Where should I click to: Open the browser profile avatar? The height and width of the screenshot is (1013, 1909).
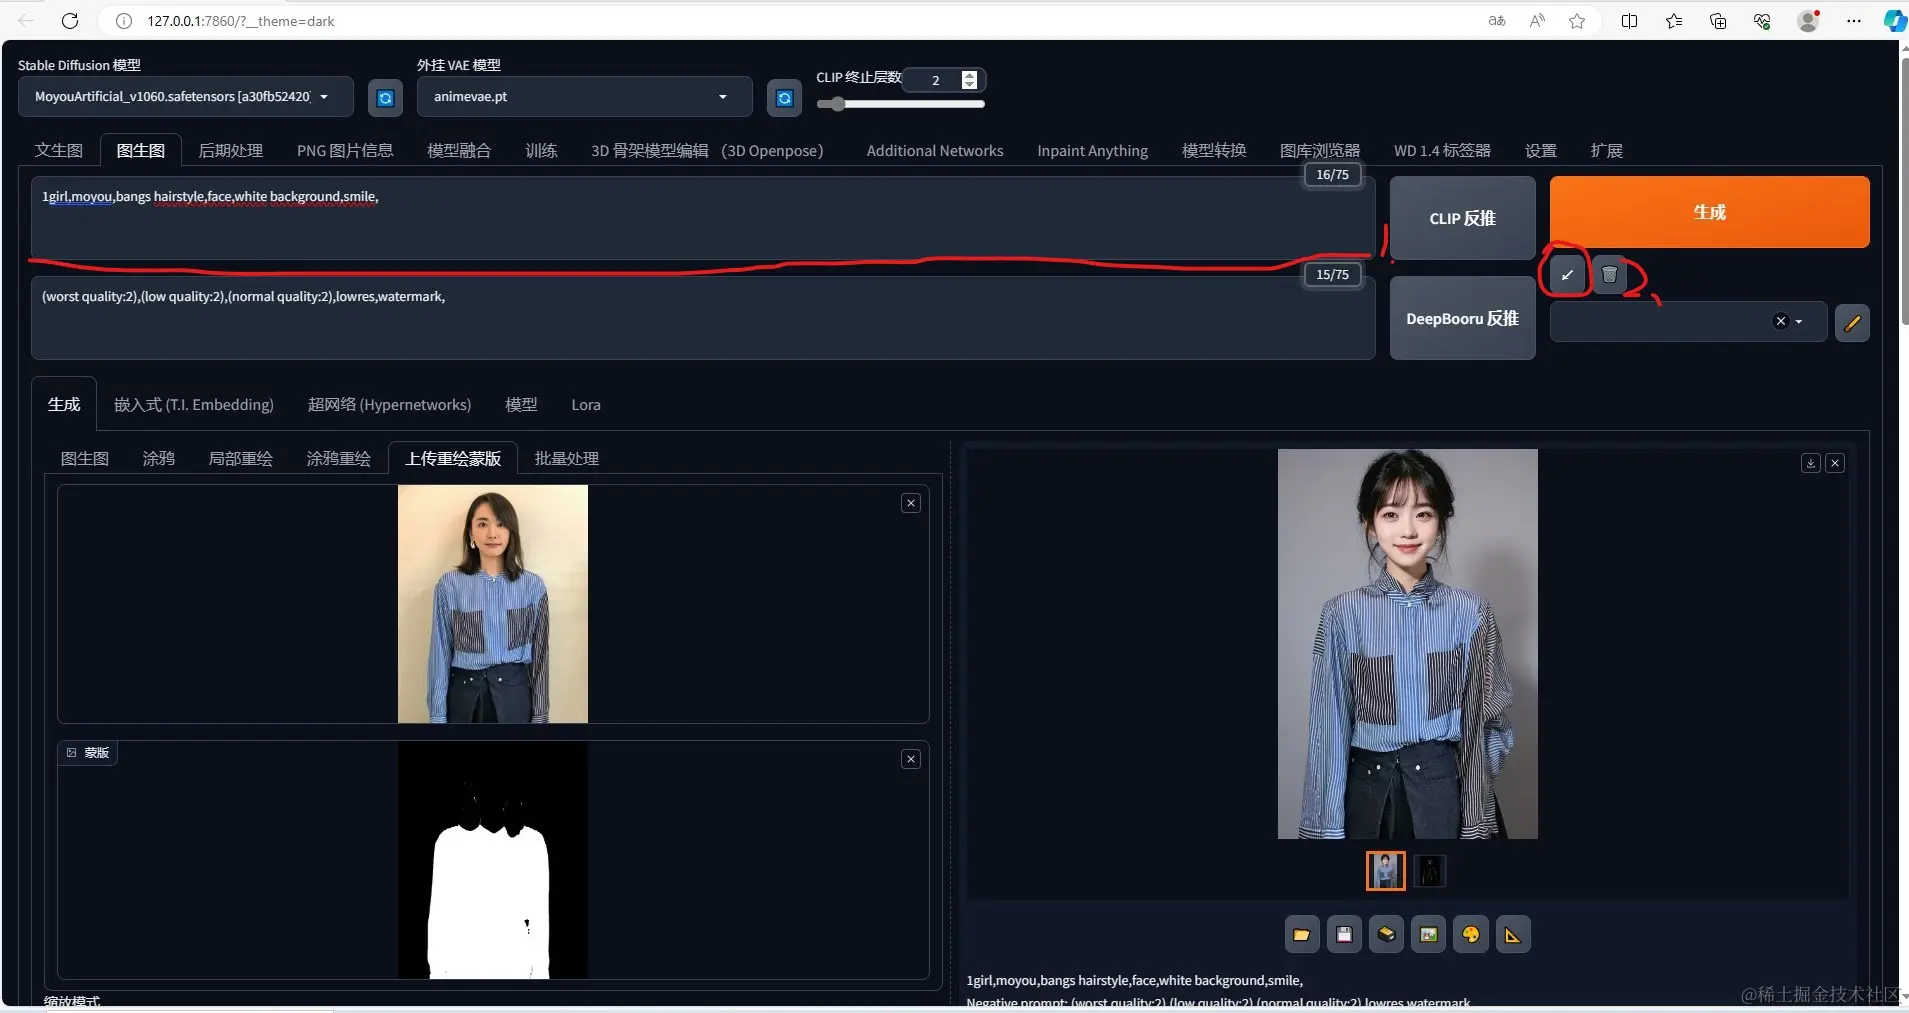pyautogui.click(x=1808, y=21)
